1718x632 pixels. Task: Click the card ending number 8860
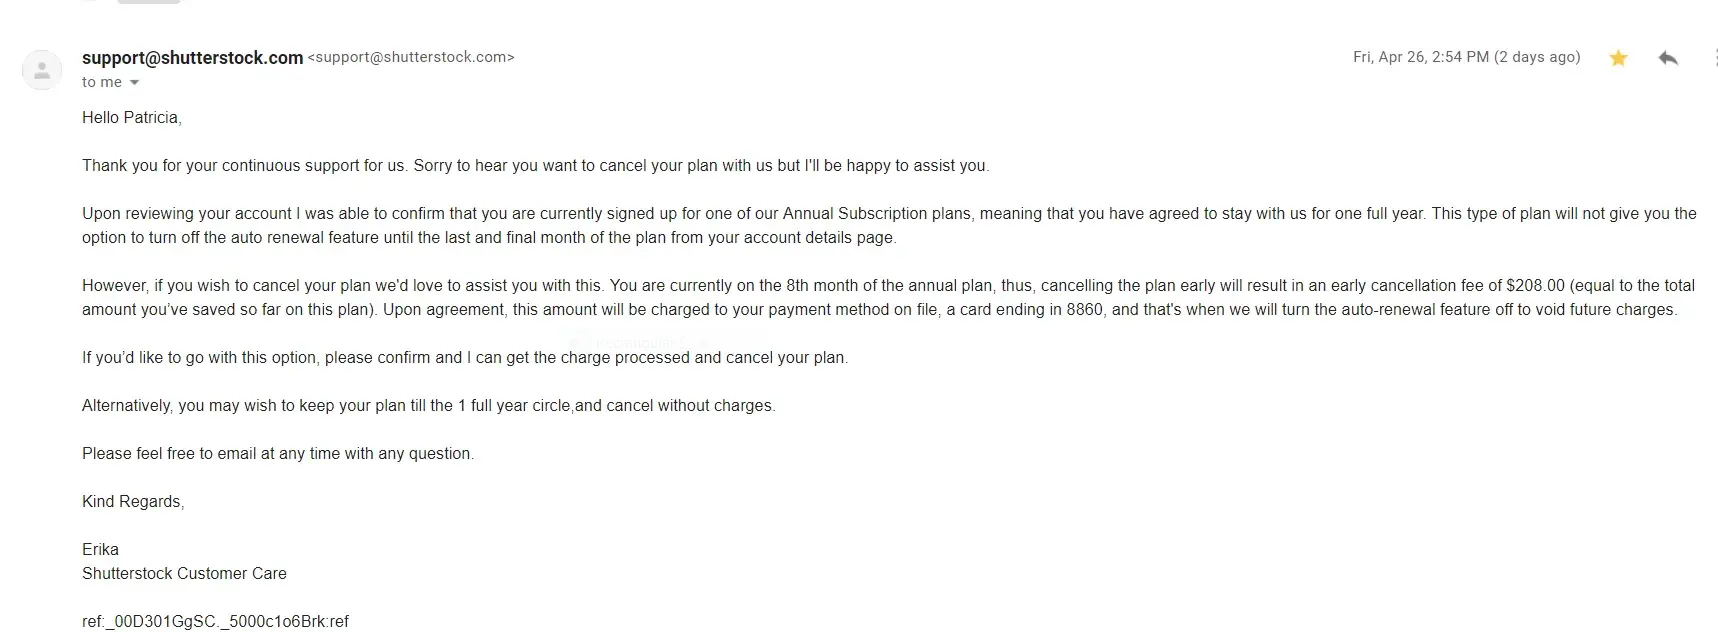pos(1084,310)
